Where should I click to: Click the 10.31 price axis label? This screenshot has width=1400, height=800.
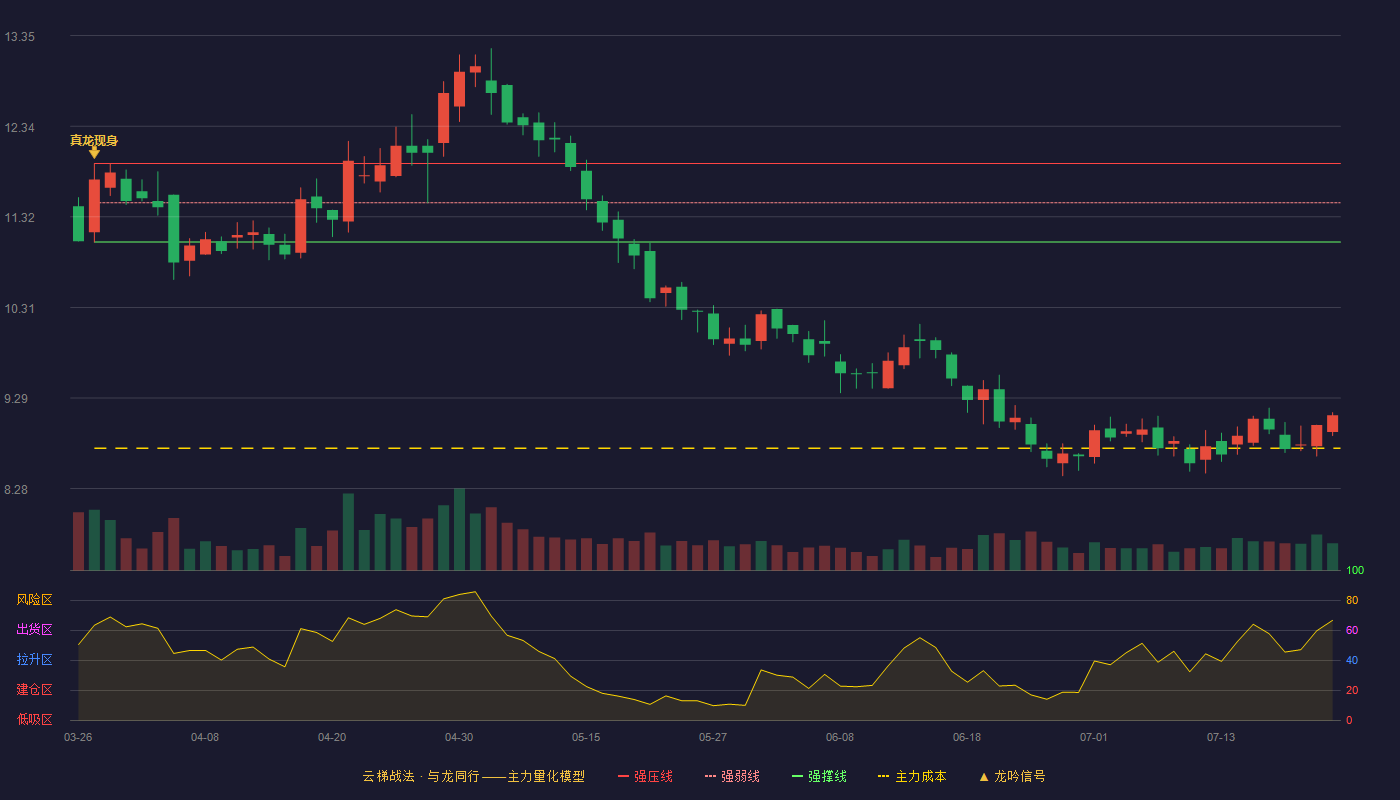[x=20, y=309]
